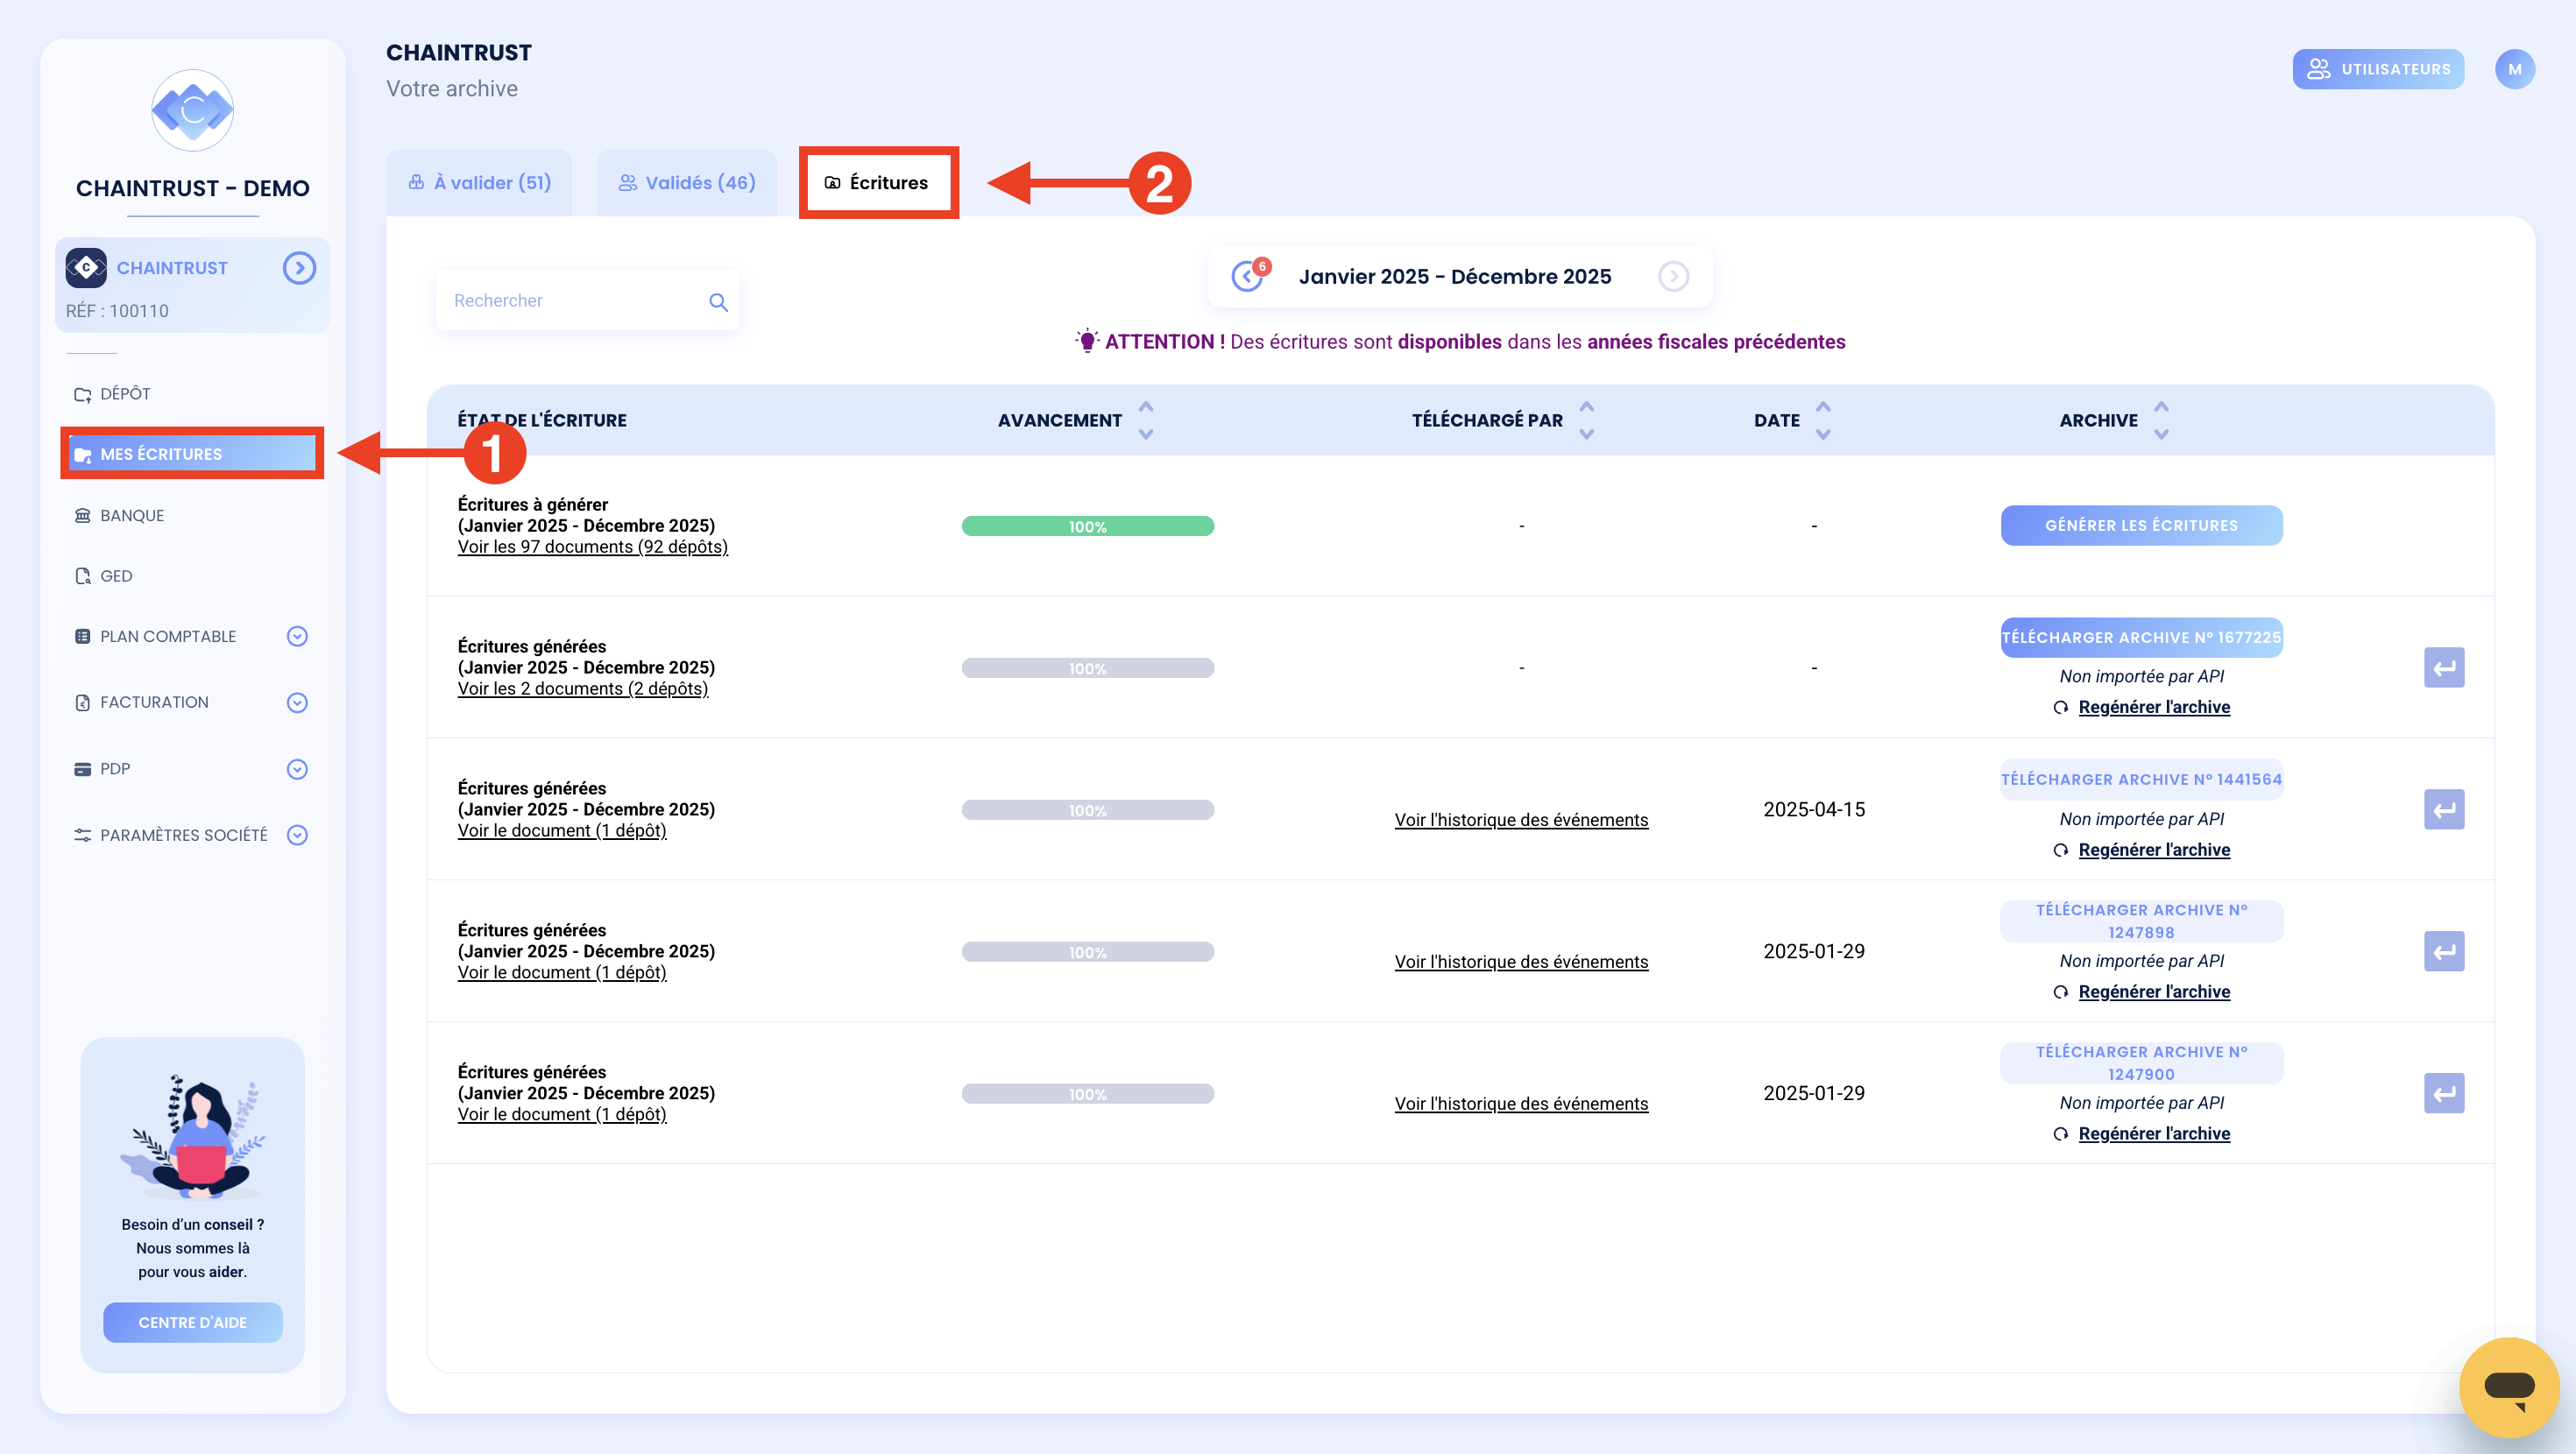Open Mes écritures in sidebar

pyautogui.click(x=192, y=453)
